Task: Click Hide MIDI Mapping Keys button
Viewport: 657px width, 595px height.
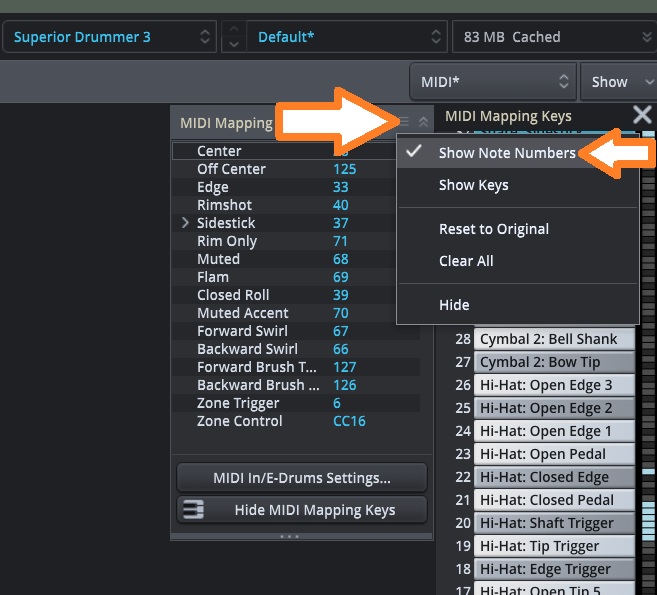Action: click(302, 510)
